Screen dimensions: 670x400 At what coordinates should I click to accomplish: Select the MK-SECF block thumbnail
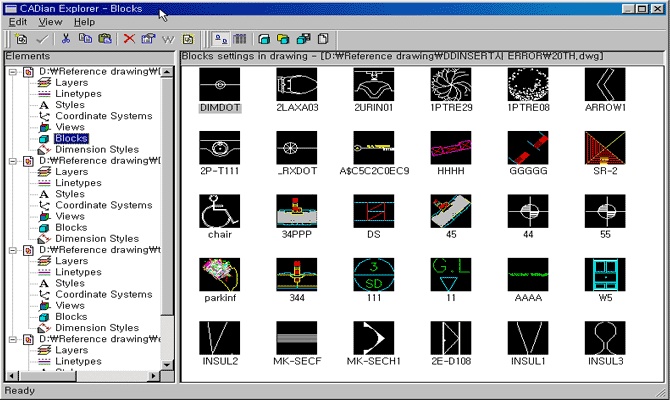(297, 338)
